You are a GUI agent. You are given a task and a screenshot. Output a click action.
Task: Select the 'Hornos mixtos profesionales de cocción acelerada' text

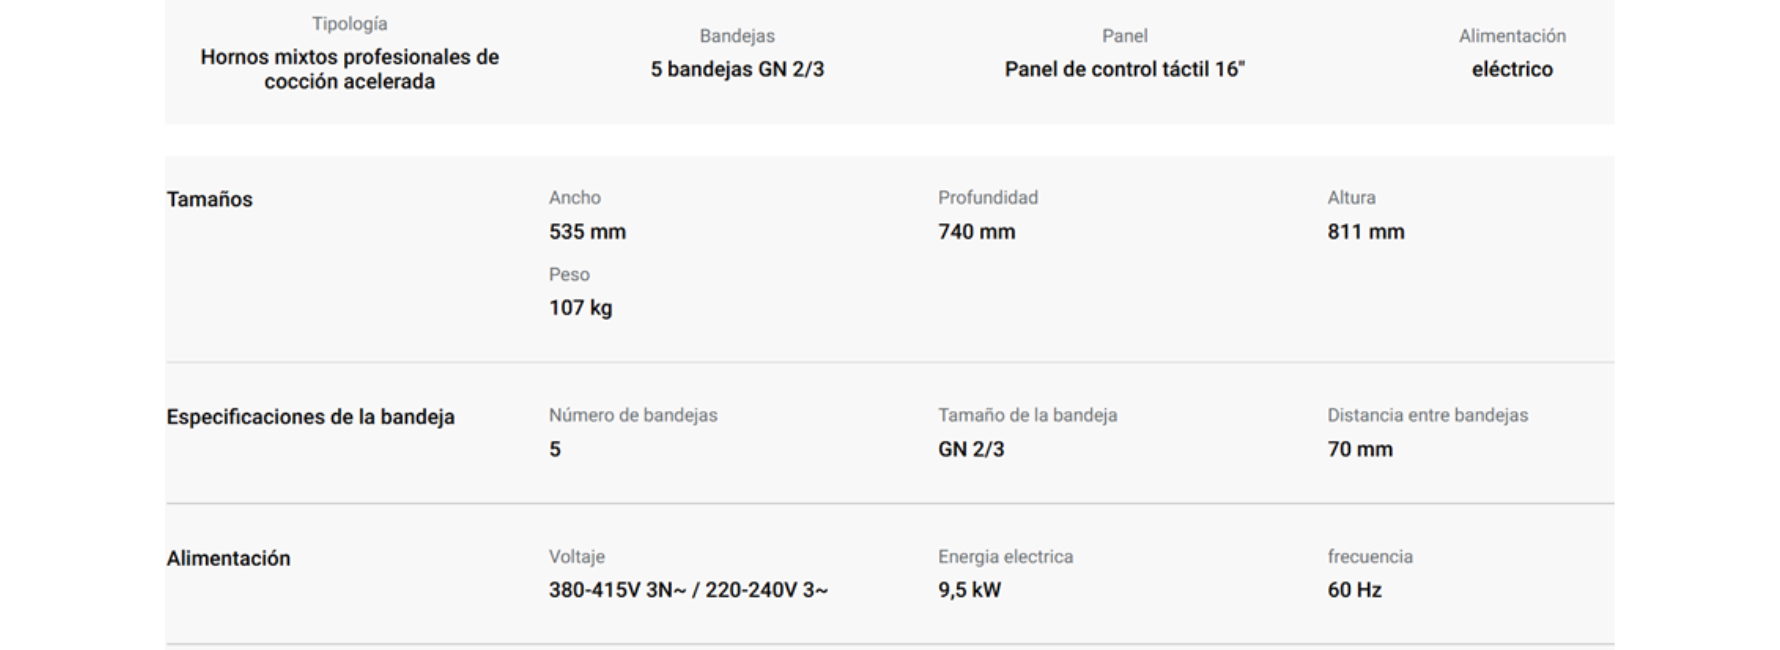tap(349, 69)
